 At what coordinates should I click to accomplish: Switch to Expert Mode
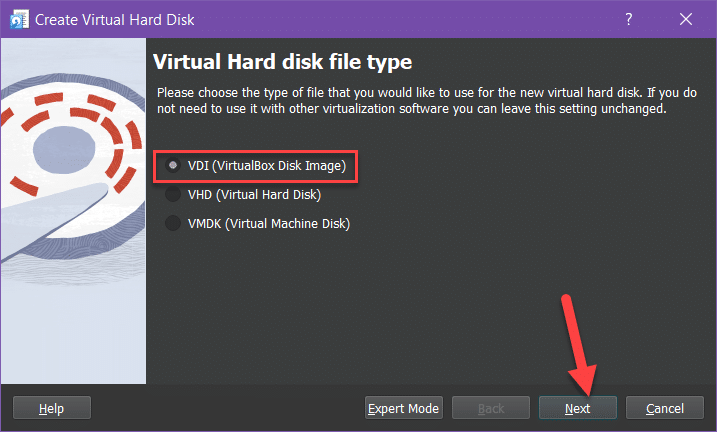pos(403,408)
